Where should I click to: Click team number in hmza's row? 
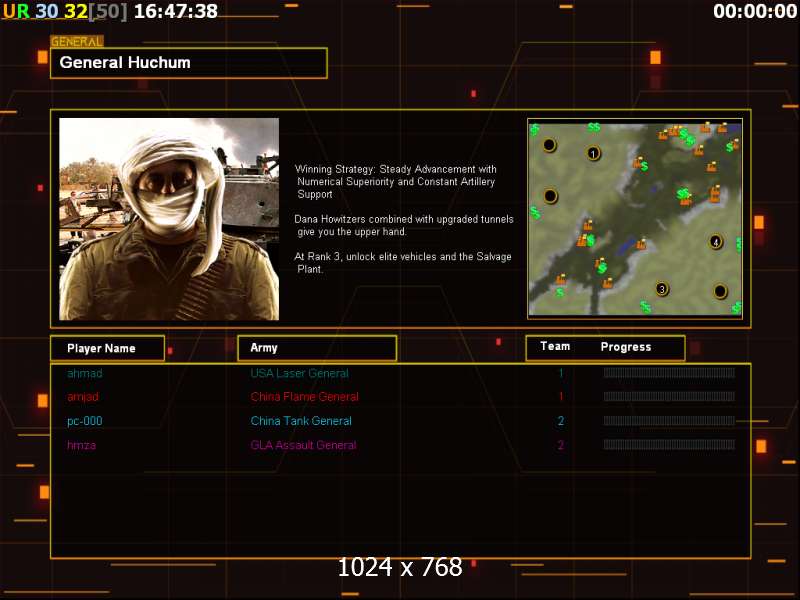click(x=561, y=445)
